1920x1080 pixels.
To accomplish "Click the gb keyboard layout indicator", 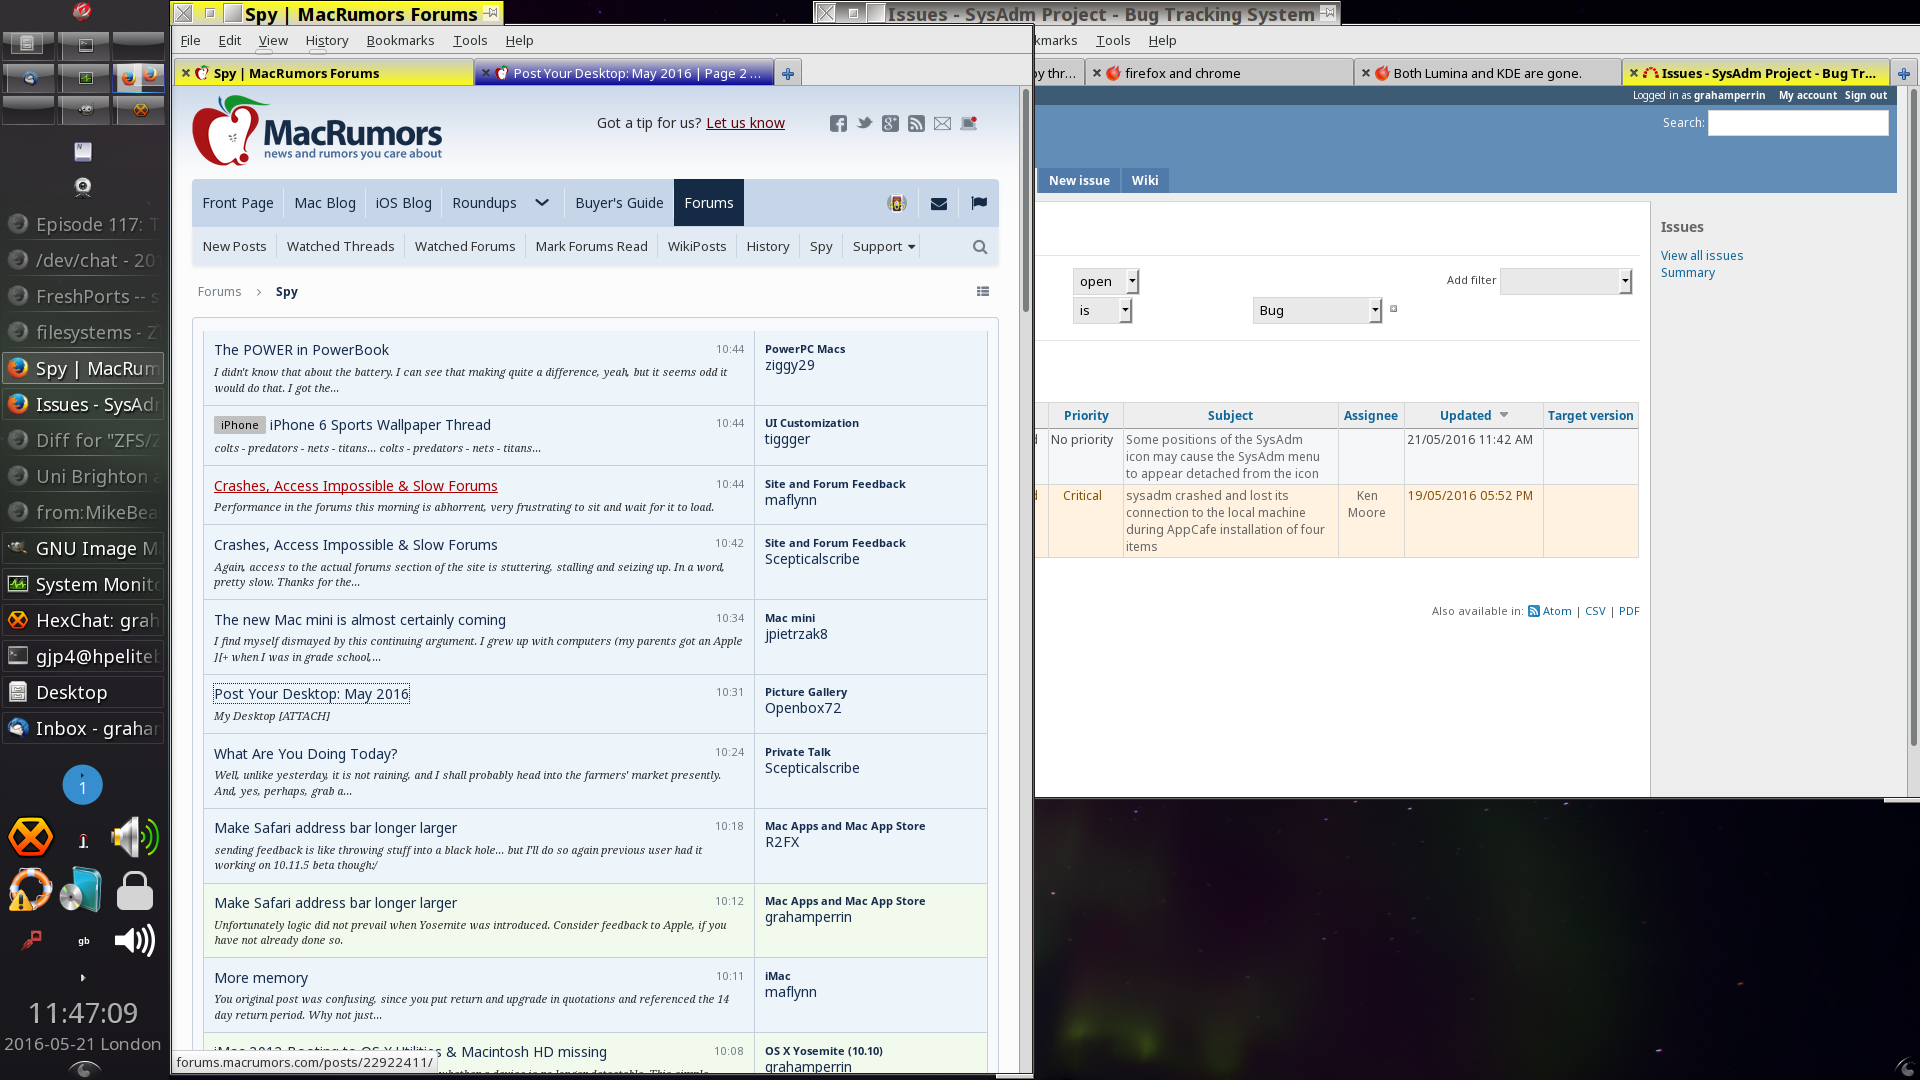I will click(x=83, y=941).
